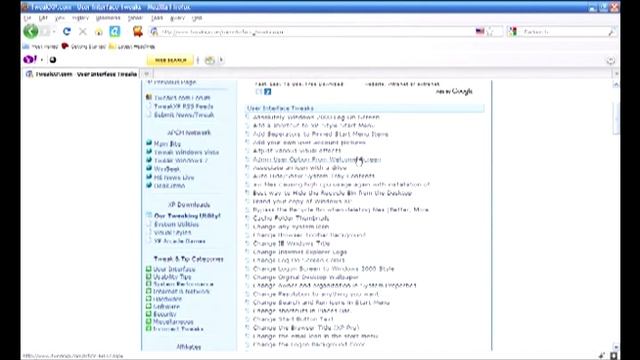Open the back/forward history dropdown arrow
The height and width of the screenshot is (360, 640).
pos(54,32)
